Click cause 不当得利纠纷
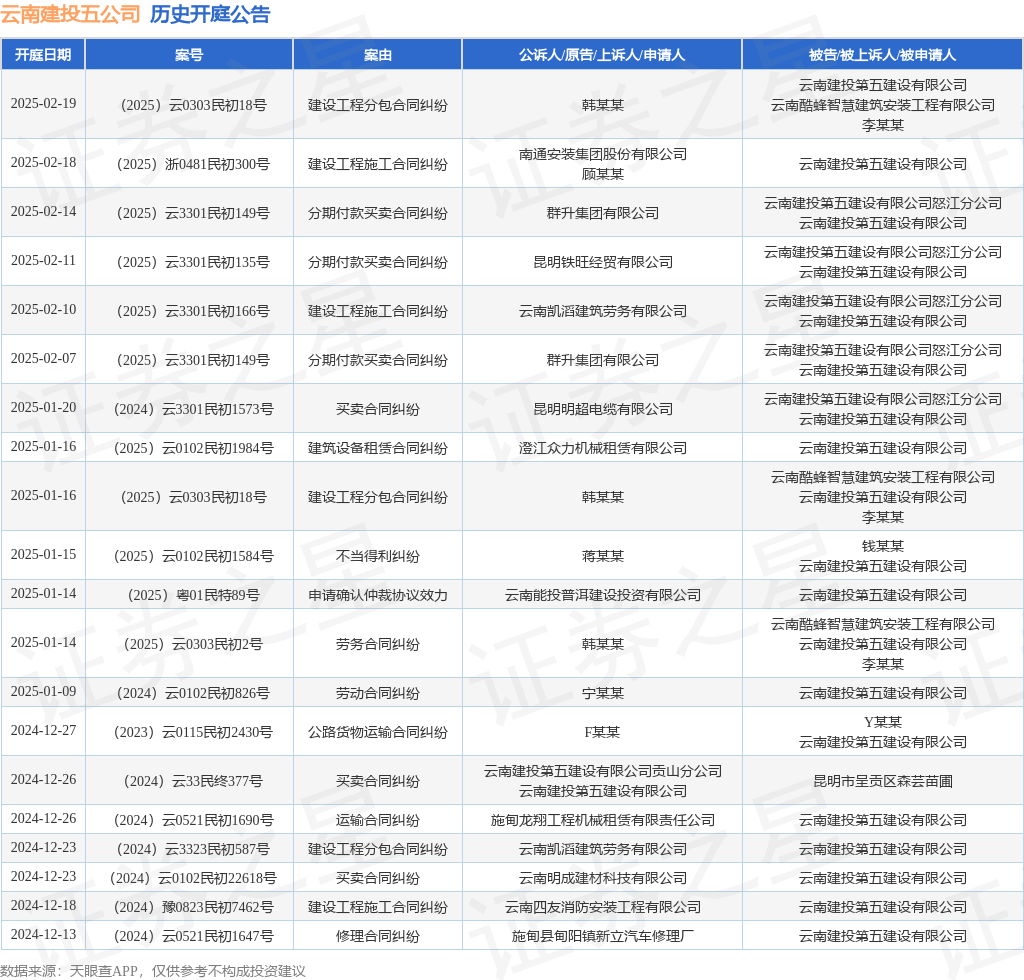Viewport: 1024px width, 980px height. point(377,556)
